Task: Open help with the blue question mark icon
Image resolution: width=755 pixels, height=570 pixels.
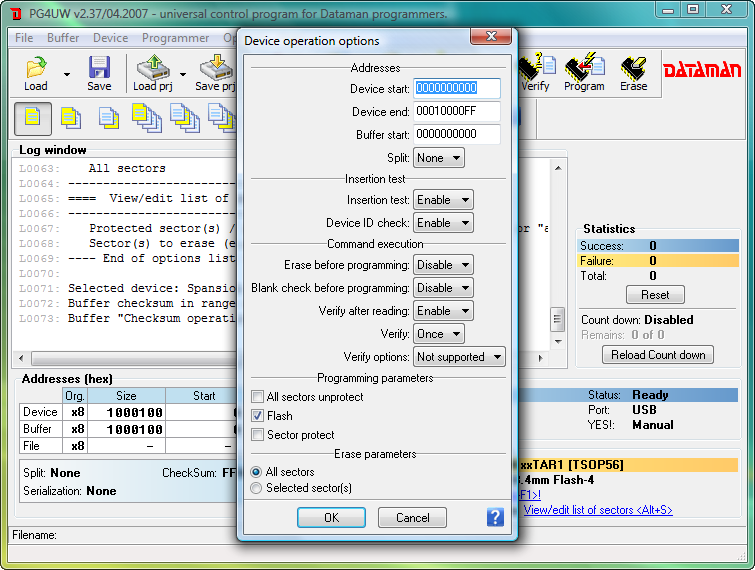Action: tap(495, 517)
